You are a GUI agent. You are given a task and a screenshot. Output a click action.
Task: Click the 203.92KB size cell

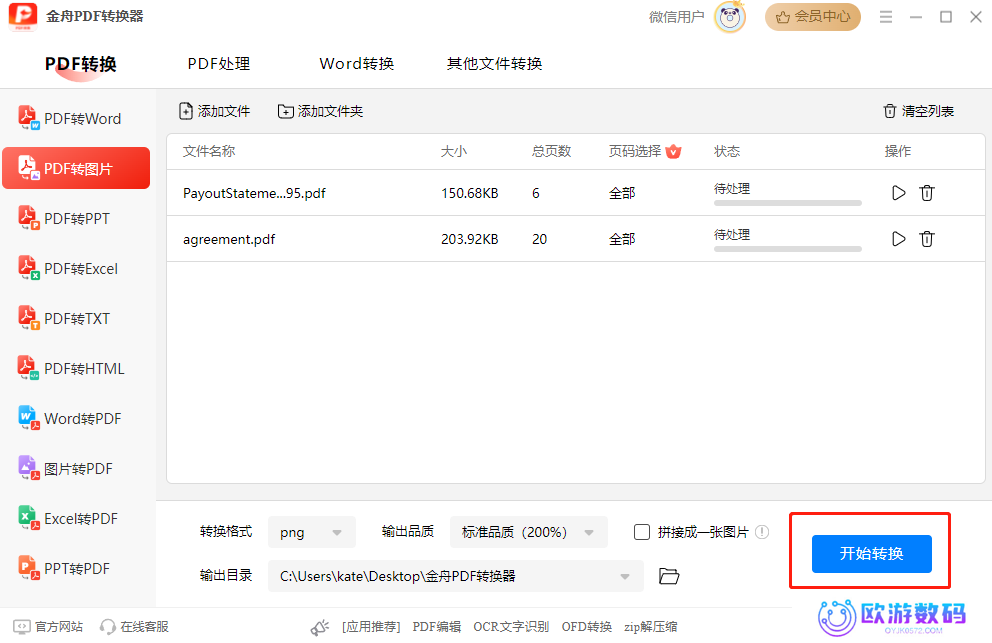[x=470, y=239]
